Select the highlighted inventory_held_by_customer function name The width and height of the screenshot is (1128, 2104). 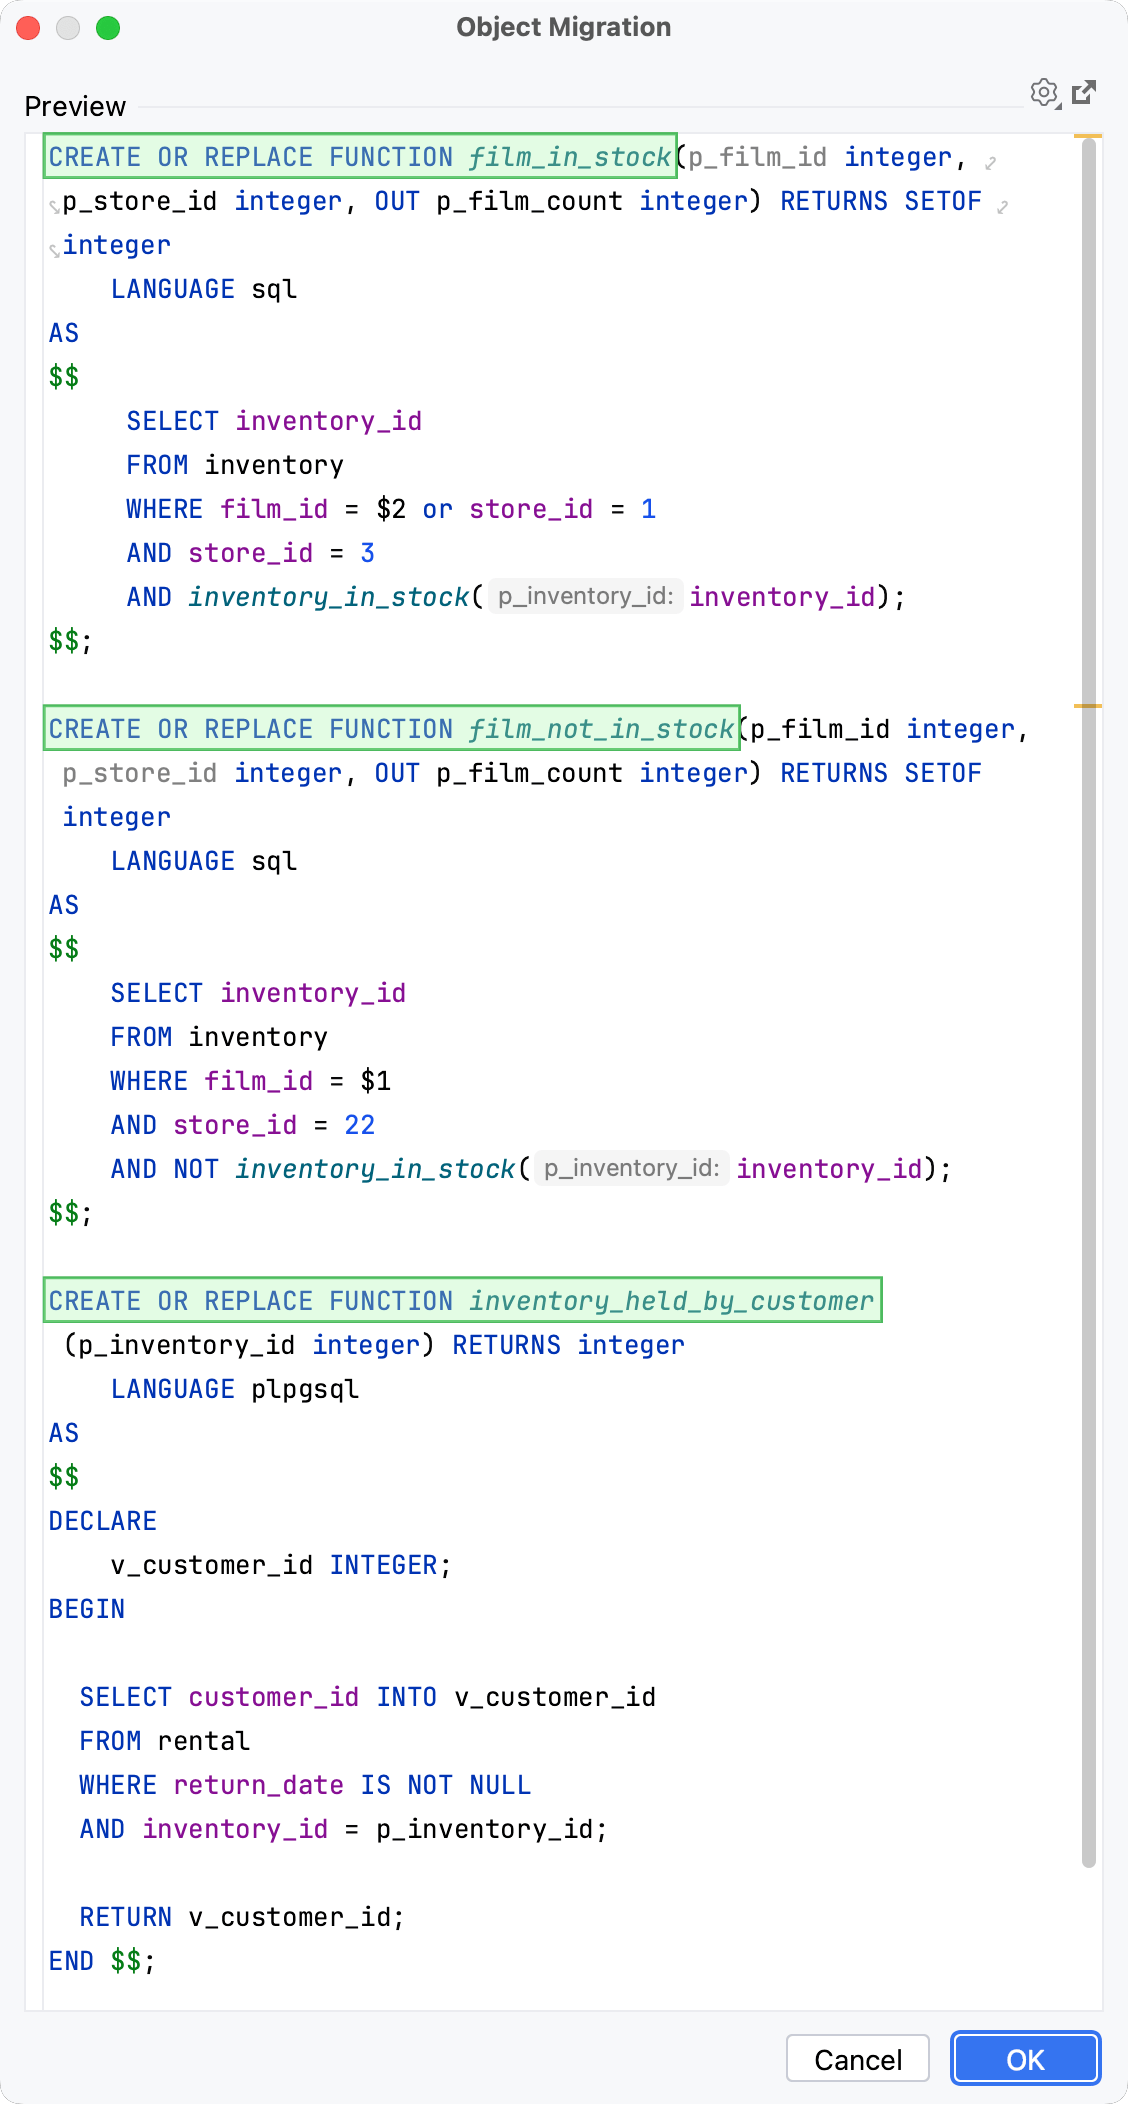[672, 1301]
